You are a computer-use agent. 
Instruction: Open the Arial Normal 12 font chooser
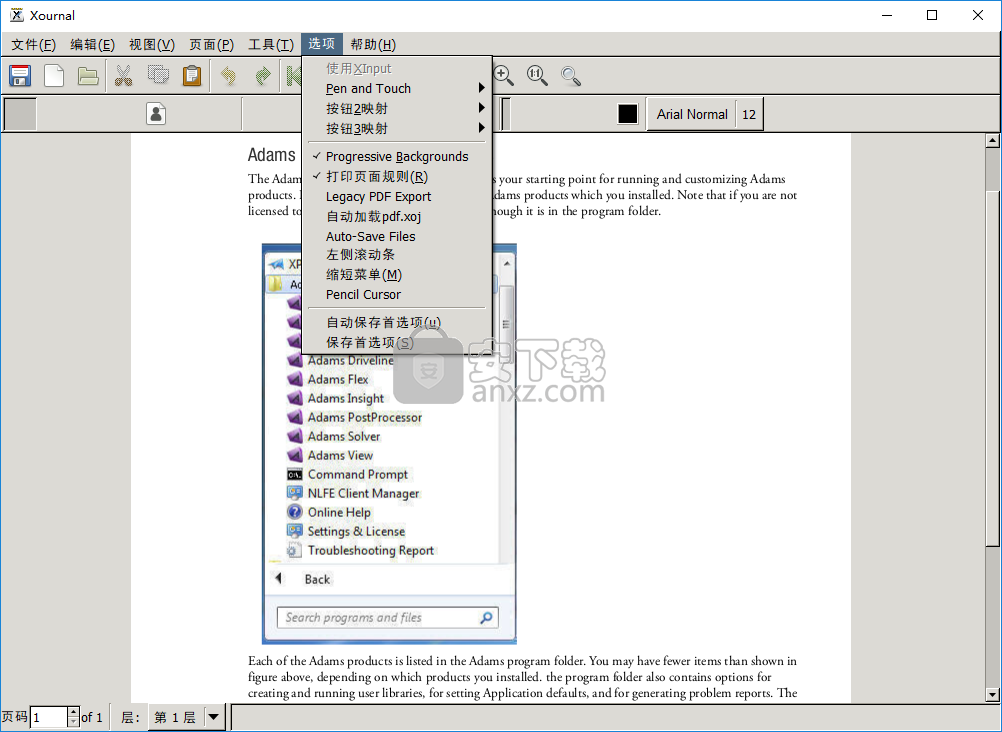pyautogui.click(x=705, y=114)
